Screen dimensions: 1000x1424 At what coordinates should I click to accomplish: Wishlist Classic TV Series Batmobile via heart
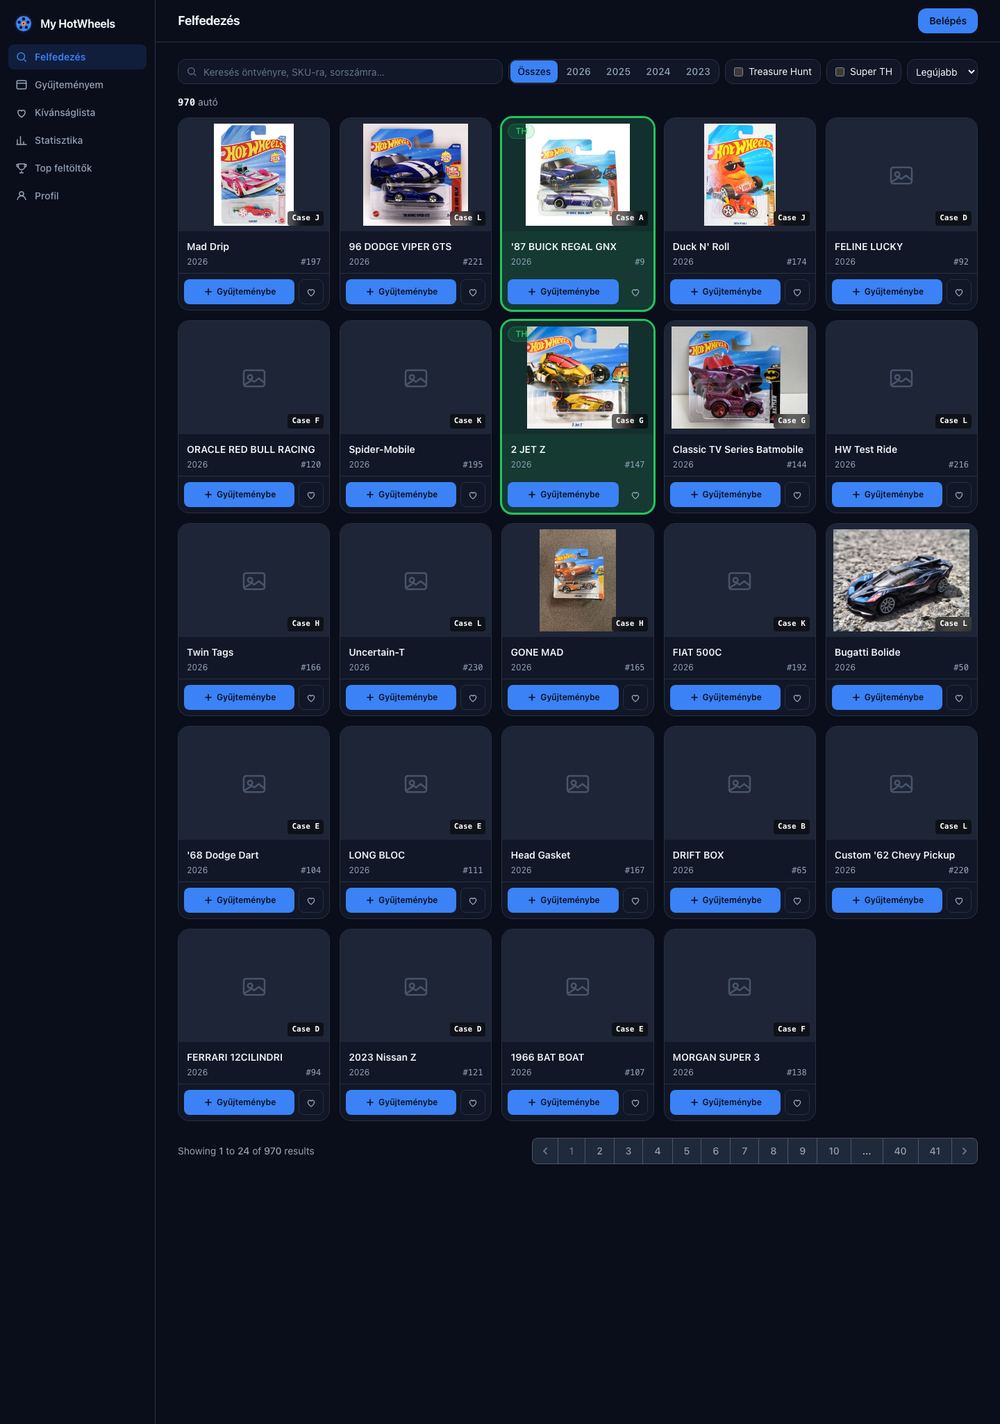[x=797, y=495]
